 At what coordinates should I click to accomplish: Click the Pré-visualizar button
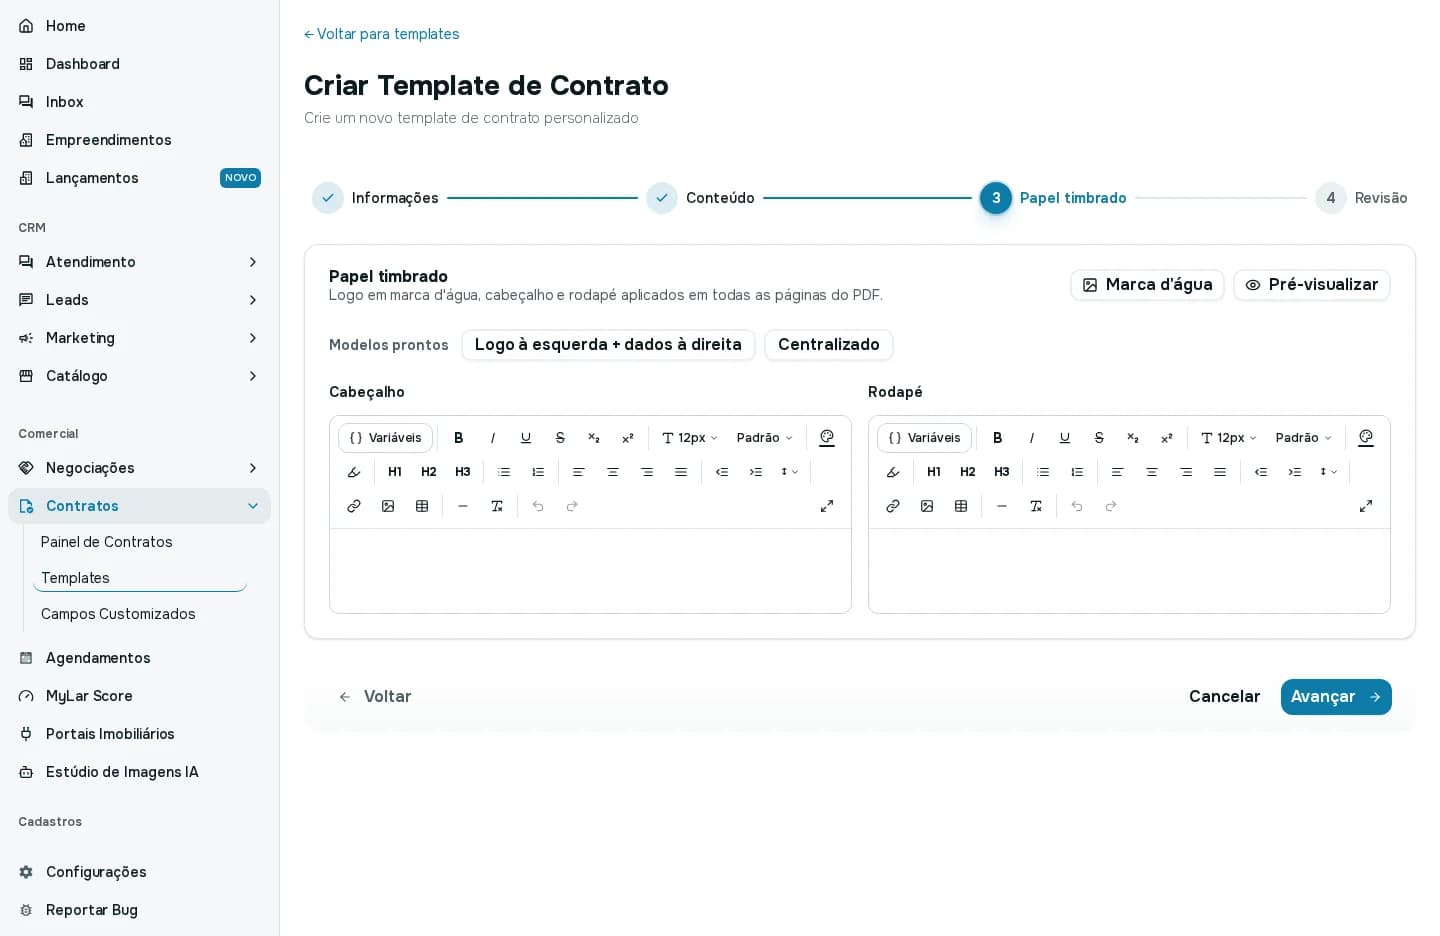pos(1312,285)
